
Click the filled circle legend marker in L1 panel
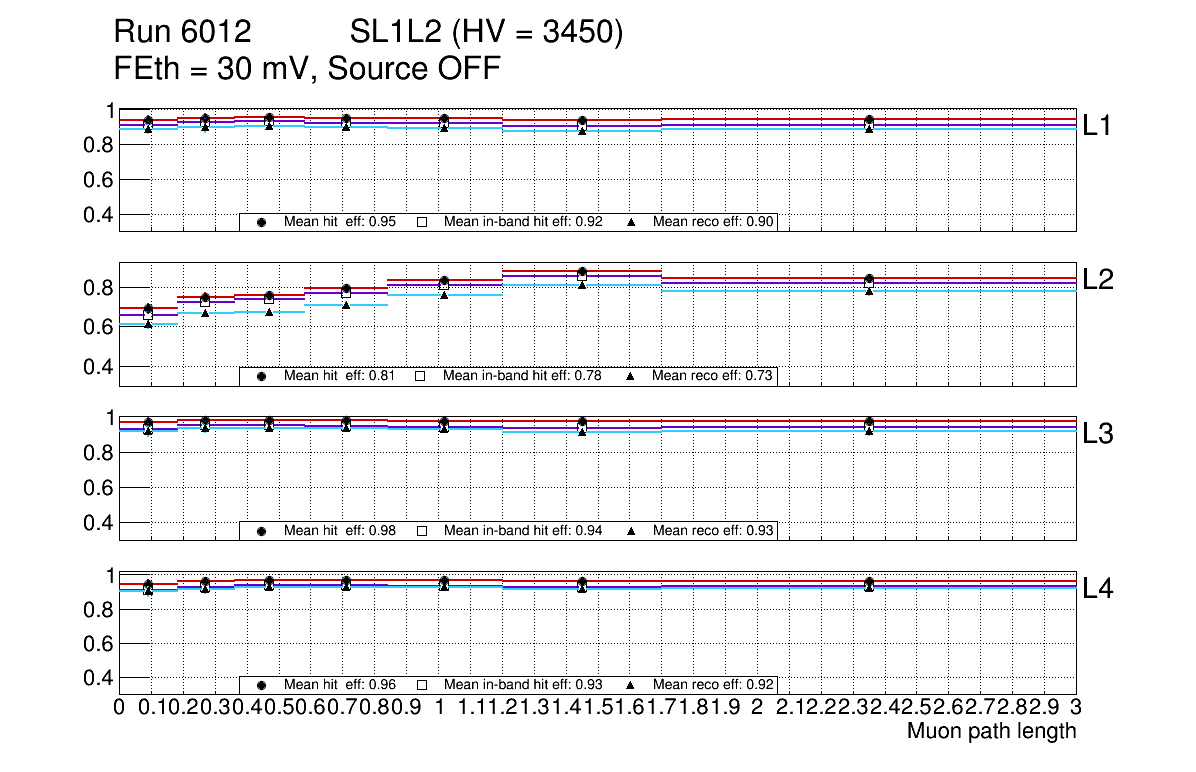[262, 222]
